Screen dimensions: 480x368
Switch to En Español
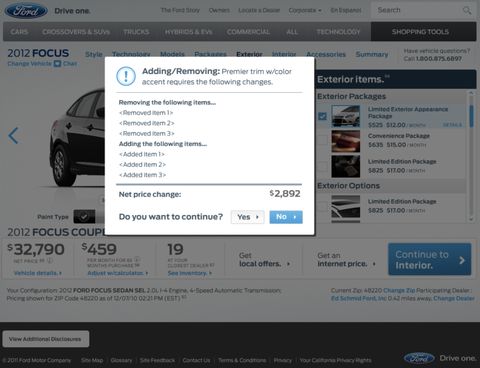(346, 10)
